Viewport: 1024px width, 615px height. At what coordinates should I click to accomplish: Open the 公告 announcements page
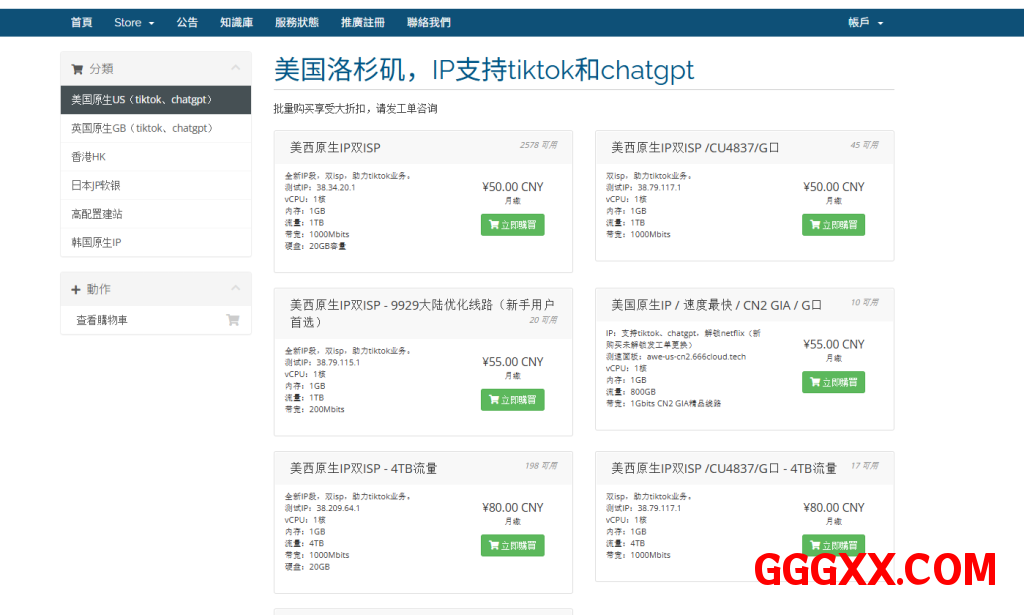tap(187, 22)
